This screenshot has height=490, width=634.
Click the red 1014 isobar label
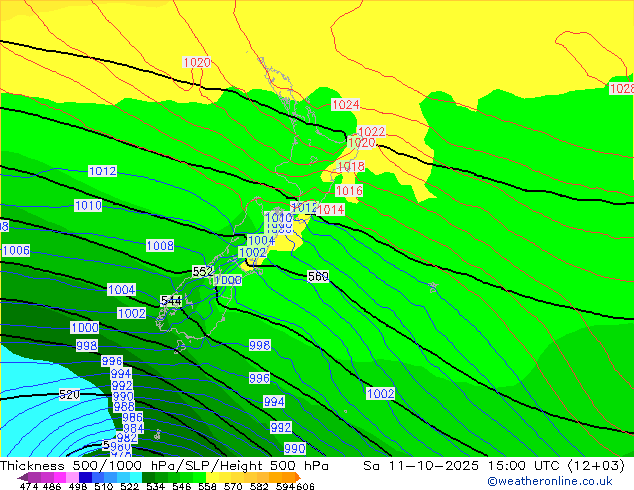coord(331,209)
